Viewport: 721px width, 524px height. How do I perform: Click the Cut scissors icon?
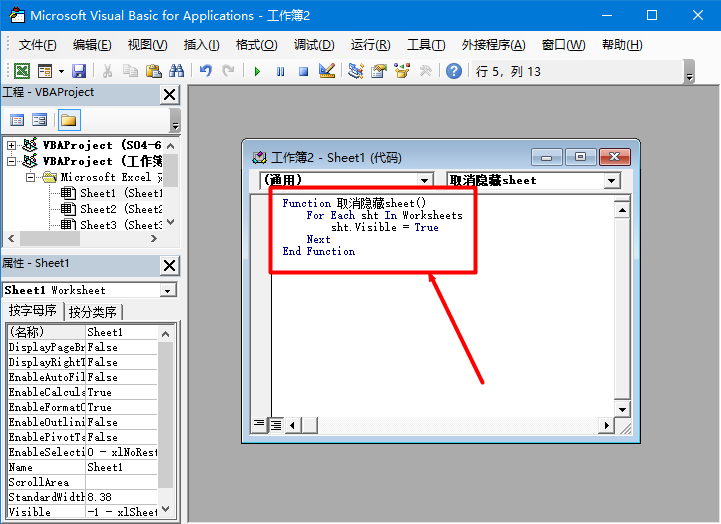[107, 71]
